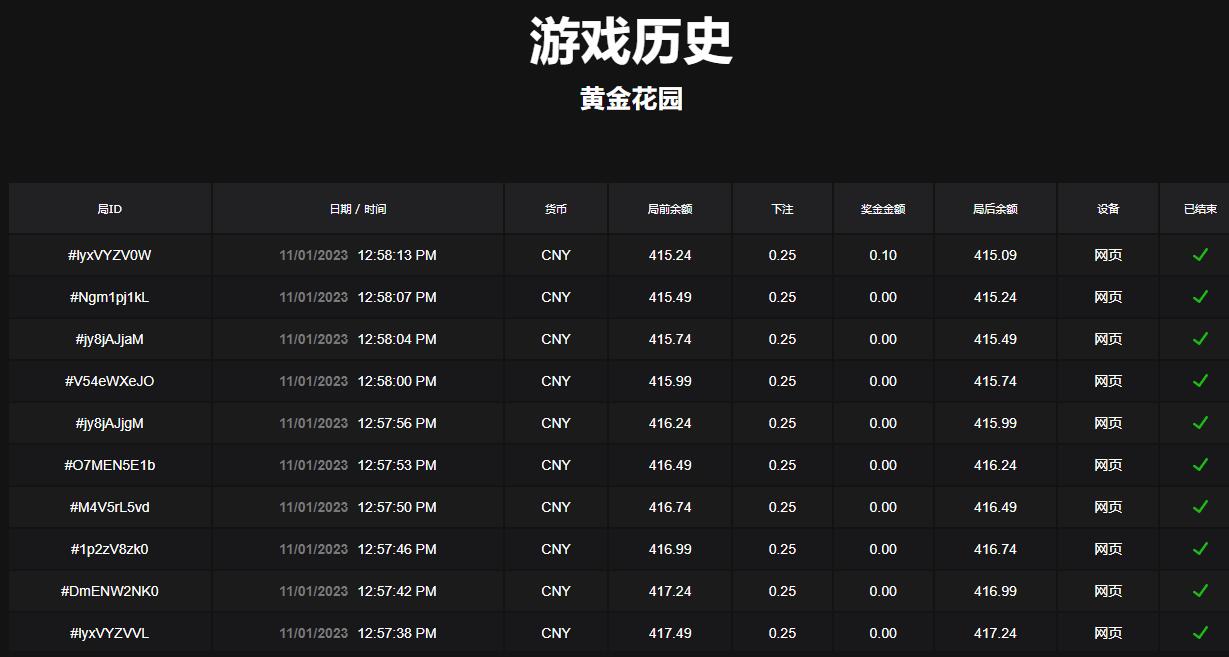Click the 415.74 starting balance value
This screenshot has height=657, width=1229.
pyautogui.click(x=670, y=339)
